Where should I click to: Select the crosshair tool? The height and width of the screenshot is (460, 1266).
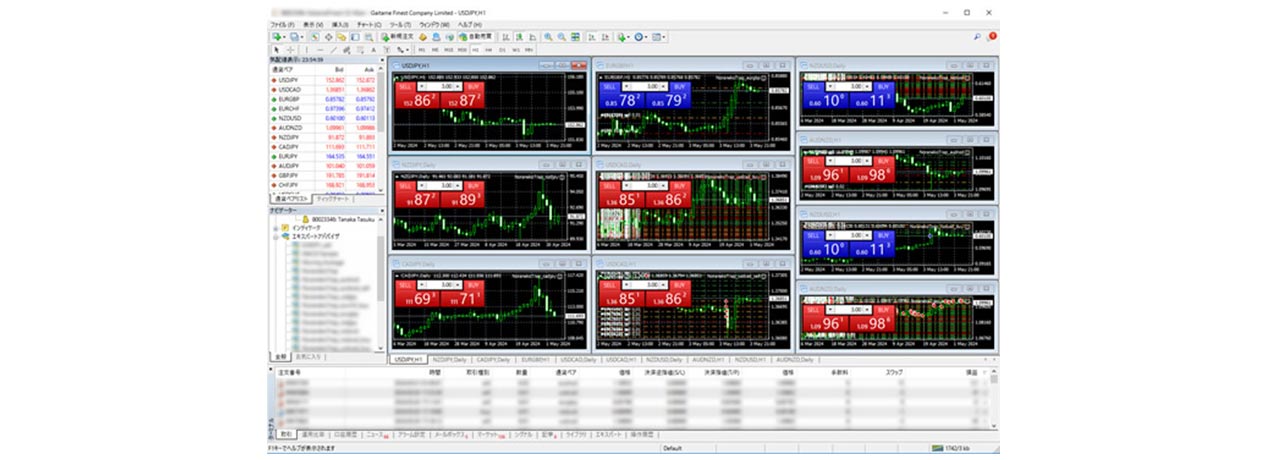(290, 49)
